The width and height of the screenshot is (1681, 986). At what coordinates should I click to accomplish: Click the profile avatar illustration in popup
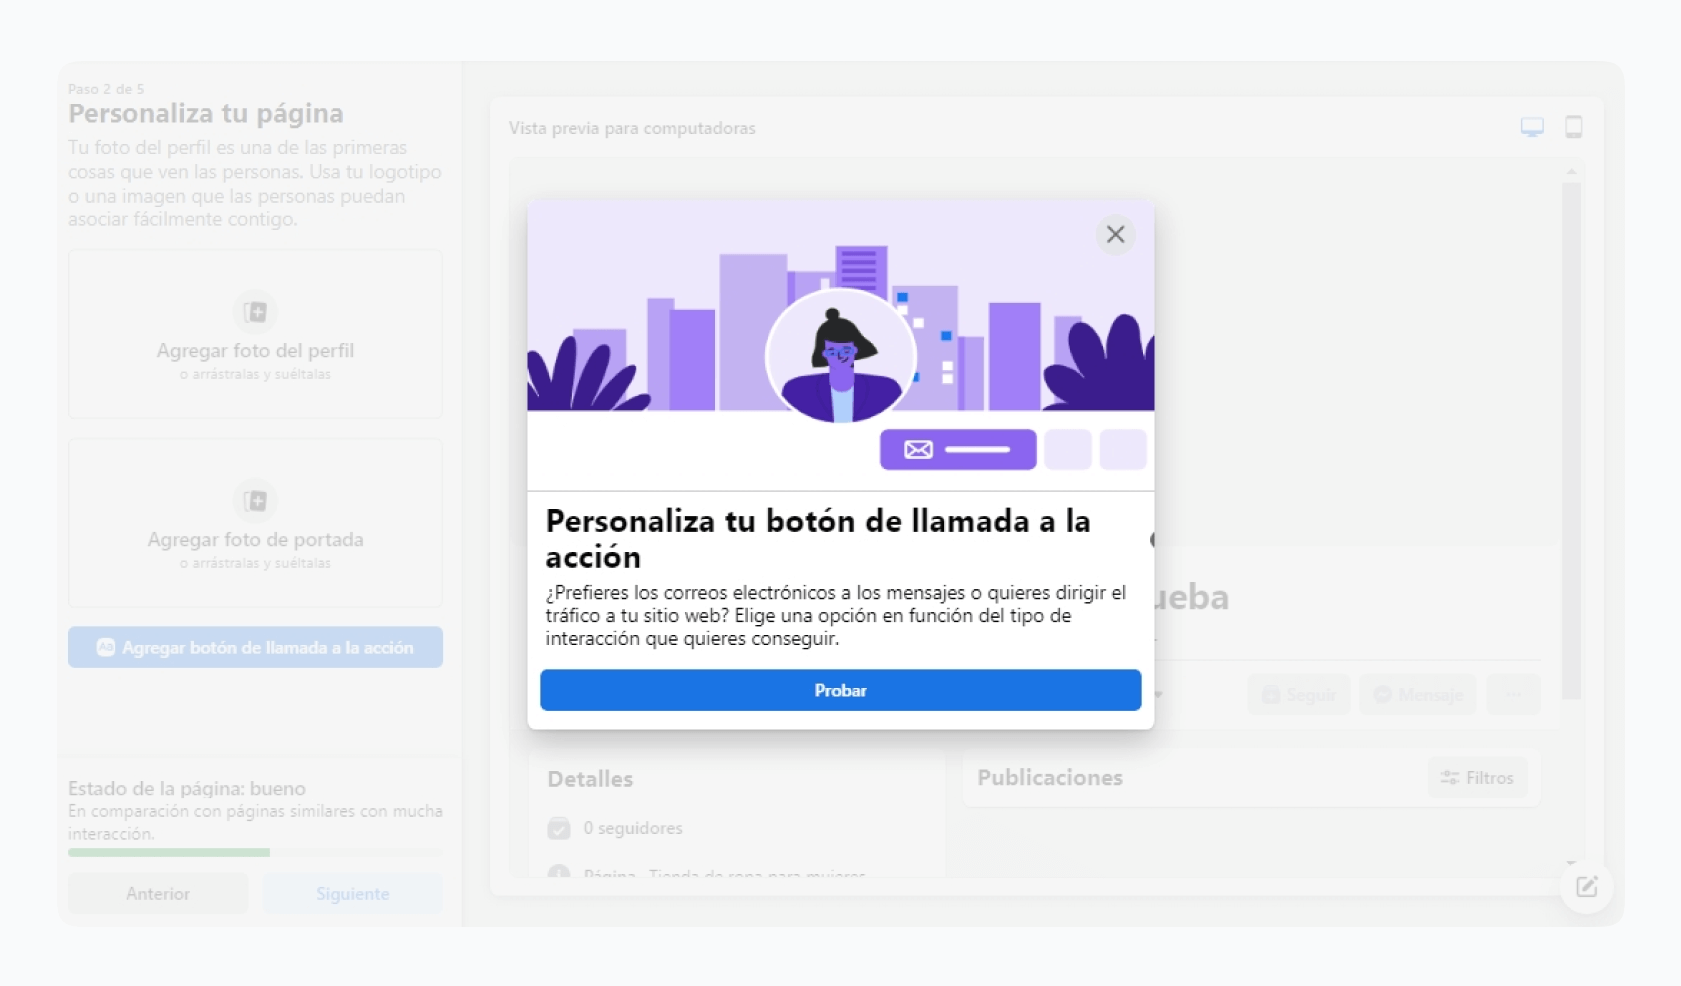(840, 355)
